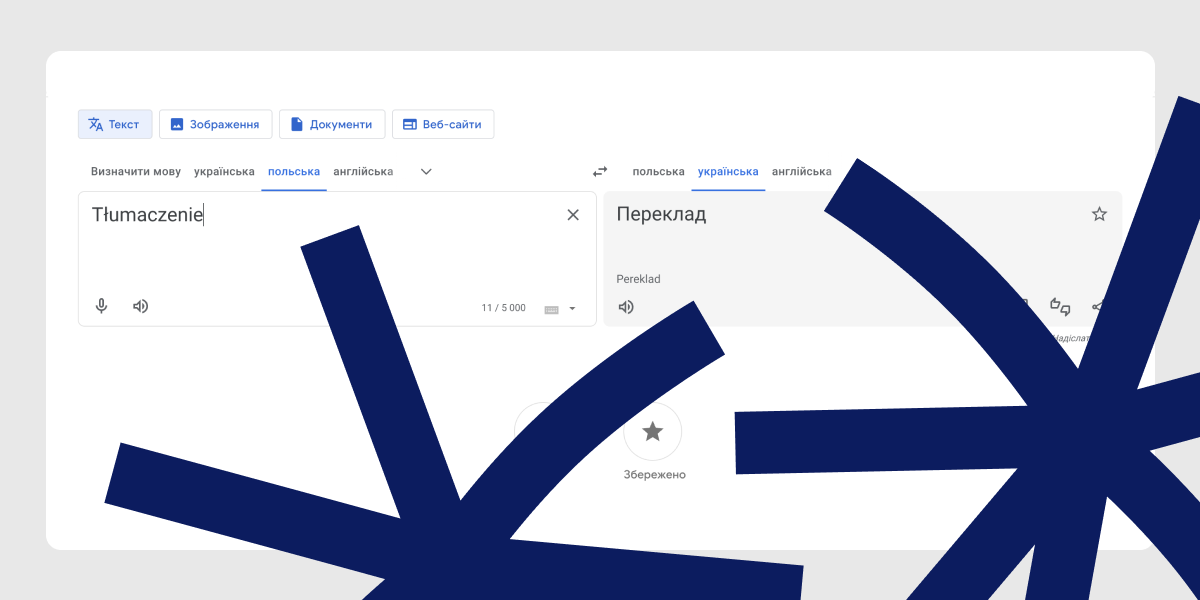The width and height of the screenshot is (1200, 600).
Task: Listen to the source text pronunciation
Action: pyautogui.click(x=141, y=307)
